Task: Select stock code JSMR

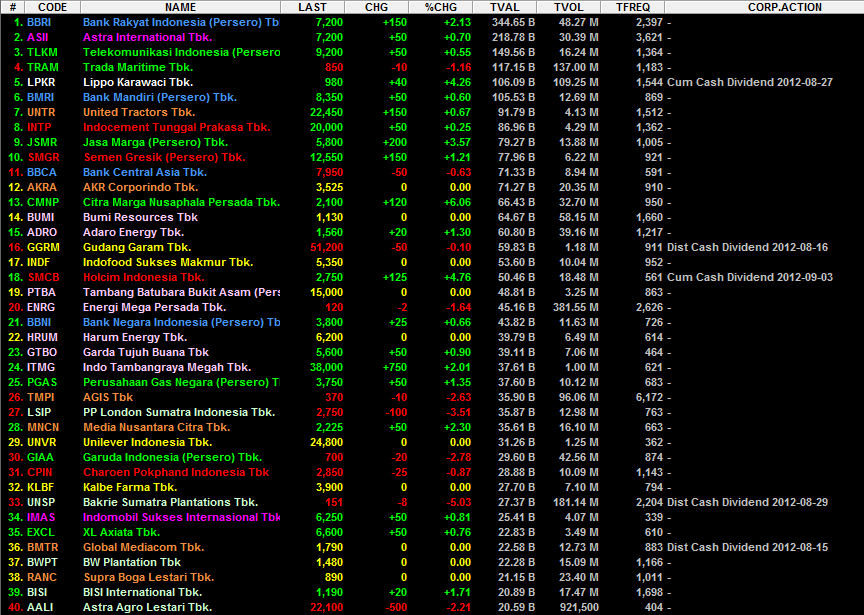Action: [x=42, y=142]
